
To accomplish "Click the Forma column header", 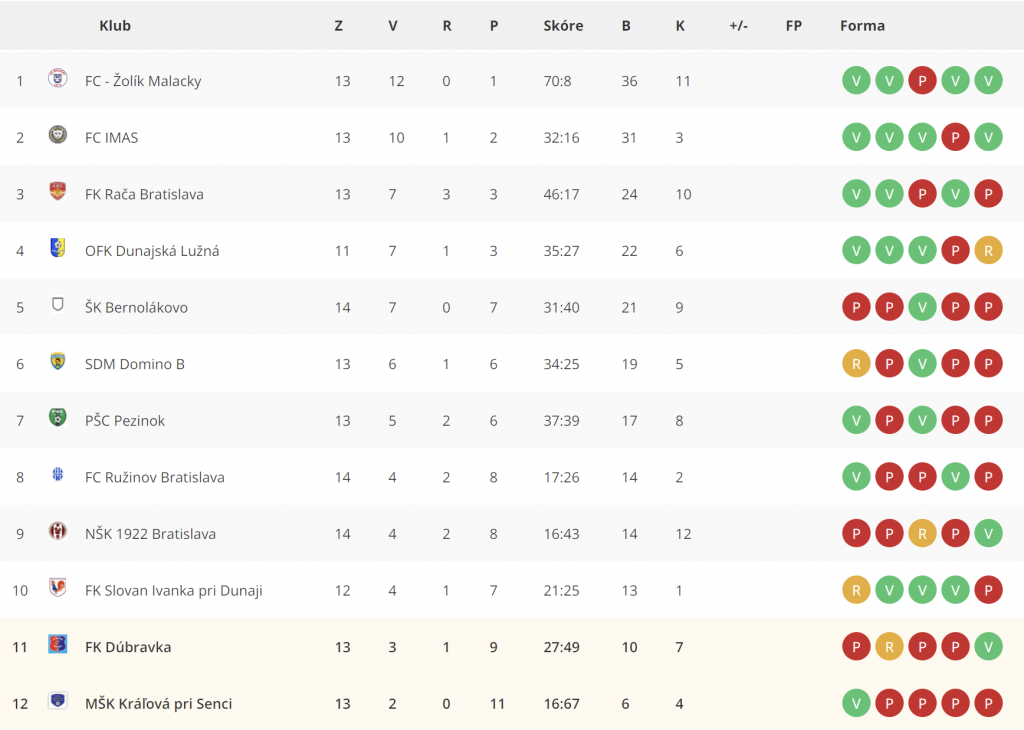I will pos(862,25).
